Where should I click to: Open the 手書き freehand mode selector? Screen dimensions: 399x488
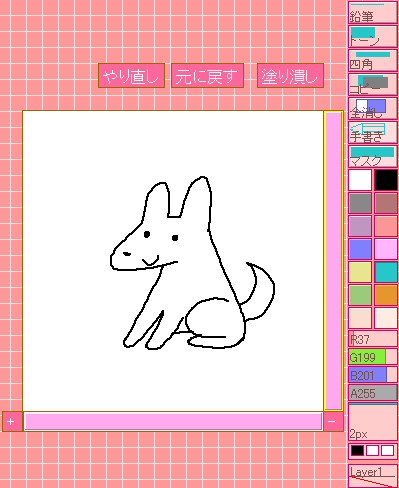373,133
